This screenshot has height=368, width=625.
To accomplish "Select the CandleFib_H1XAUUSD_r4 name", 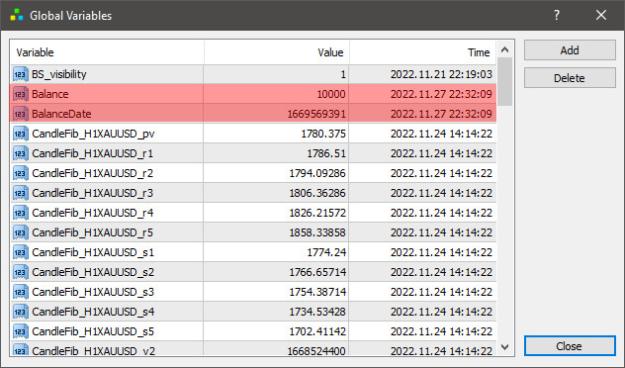I will [x=92, y=213].
